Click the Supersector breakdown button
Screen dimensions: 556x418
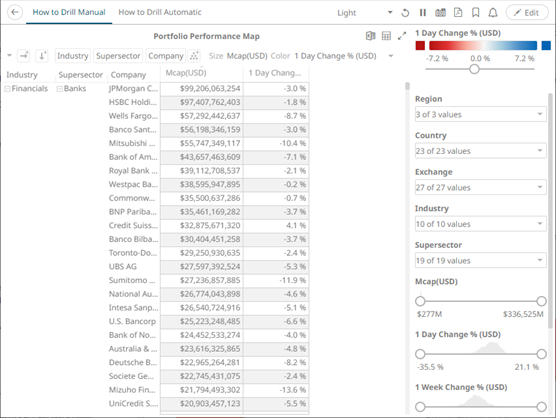pos(118,56)
